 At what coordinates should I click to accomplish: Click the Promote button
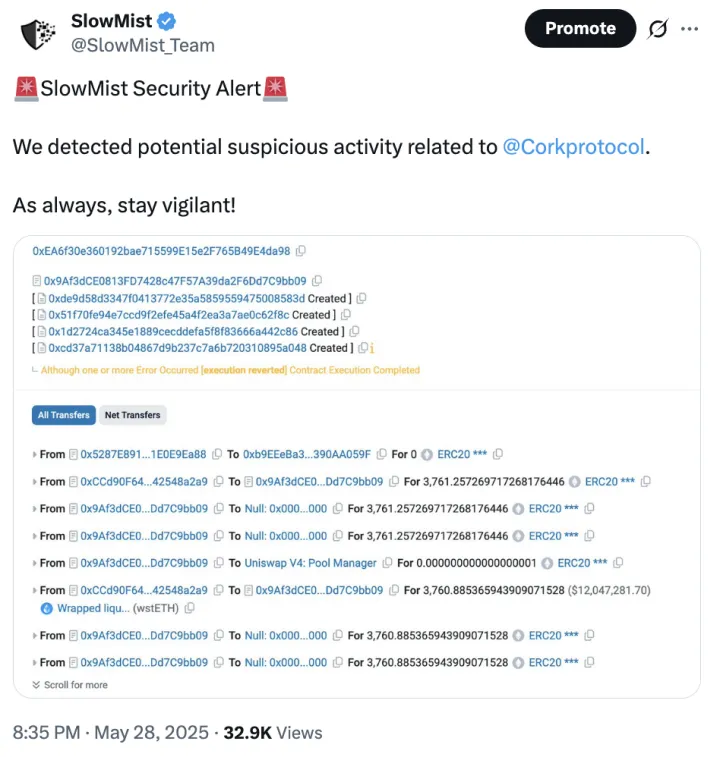(580, 29)
